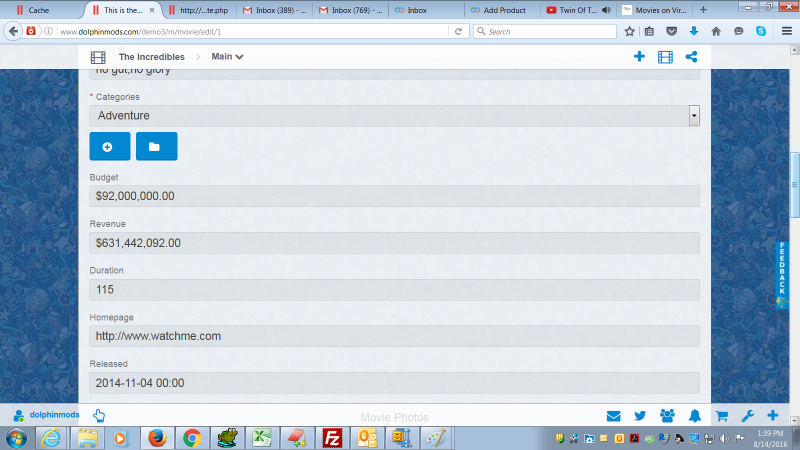This screenshot has height=450, width=800.
Task: Open The Incredibles breadcrumb link
Action: pos(152,57)
